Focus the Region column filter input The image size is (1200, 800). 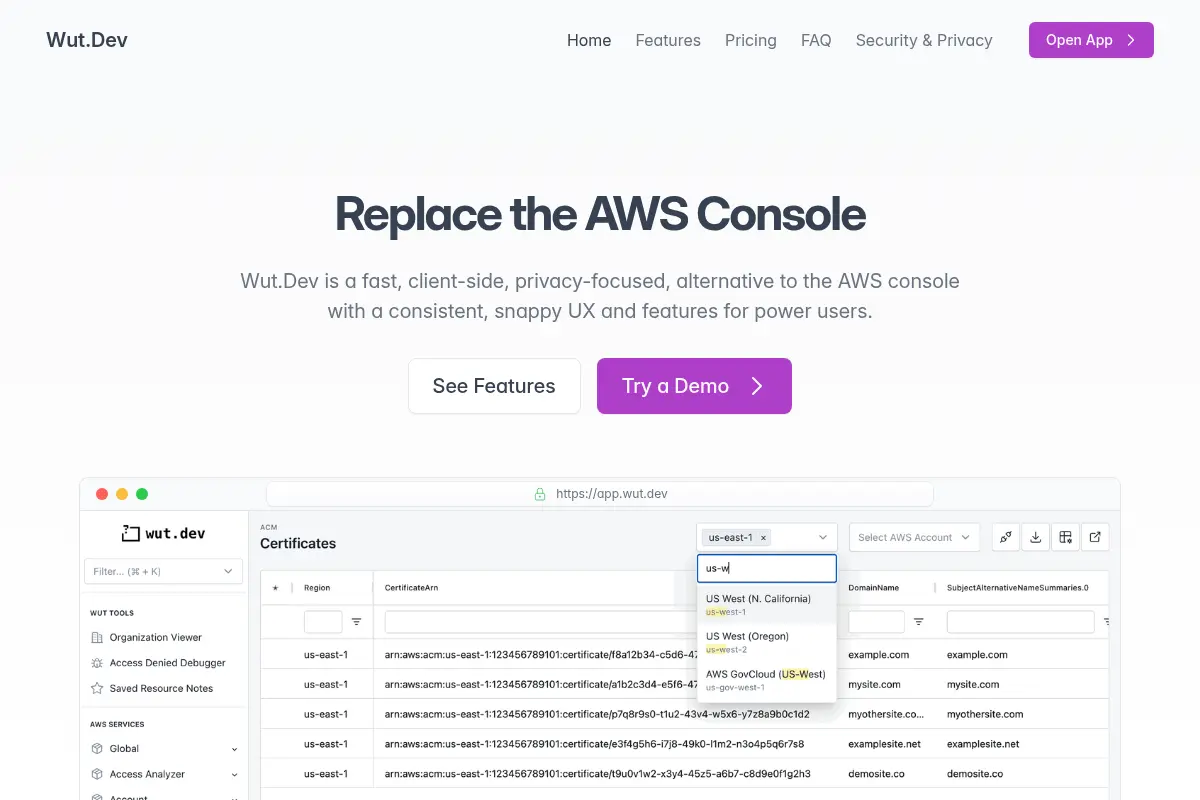323,622
